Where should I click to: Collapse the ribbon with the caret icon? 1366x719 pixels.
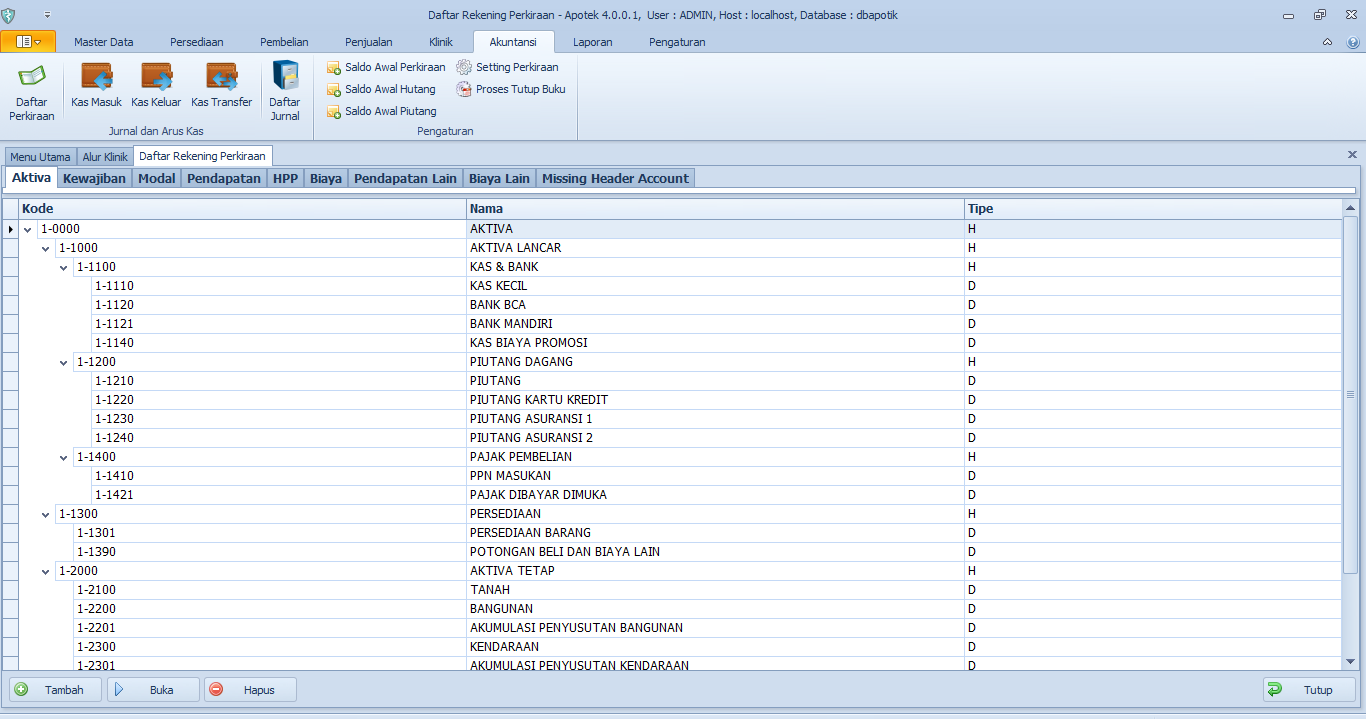1328,42
